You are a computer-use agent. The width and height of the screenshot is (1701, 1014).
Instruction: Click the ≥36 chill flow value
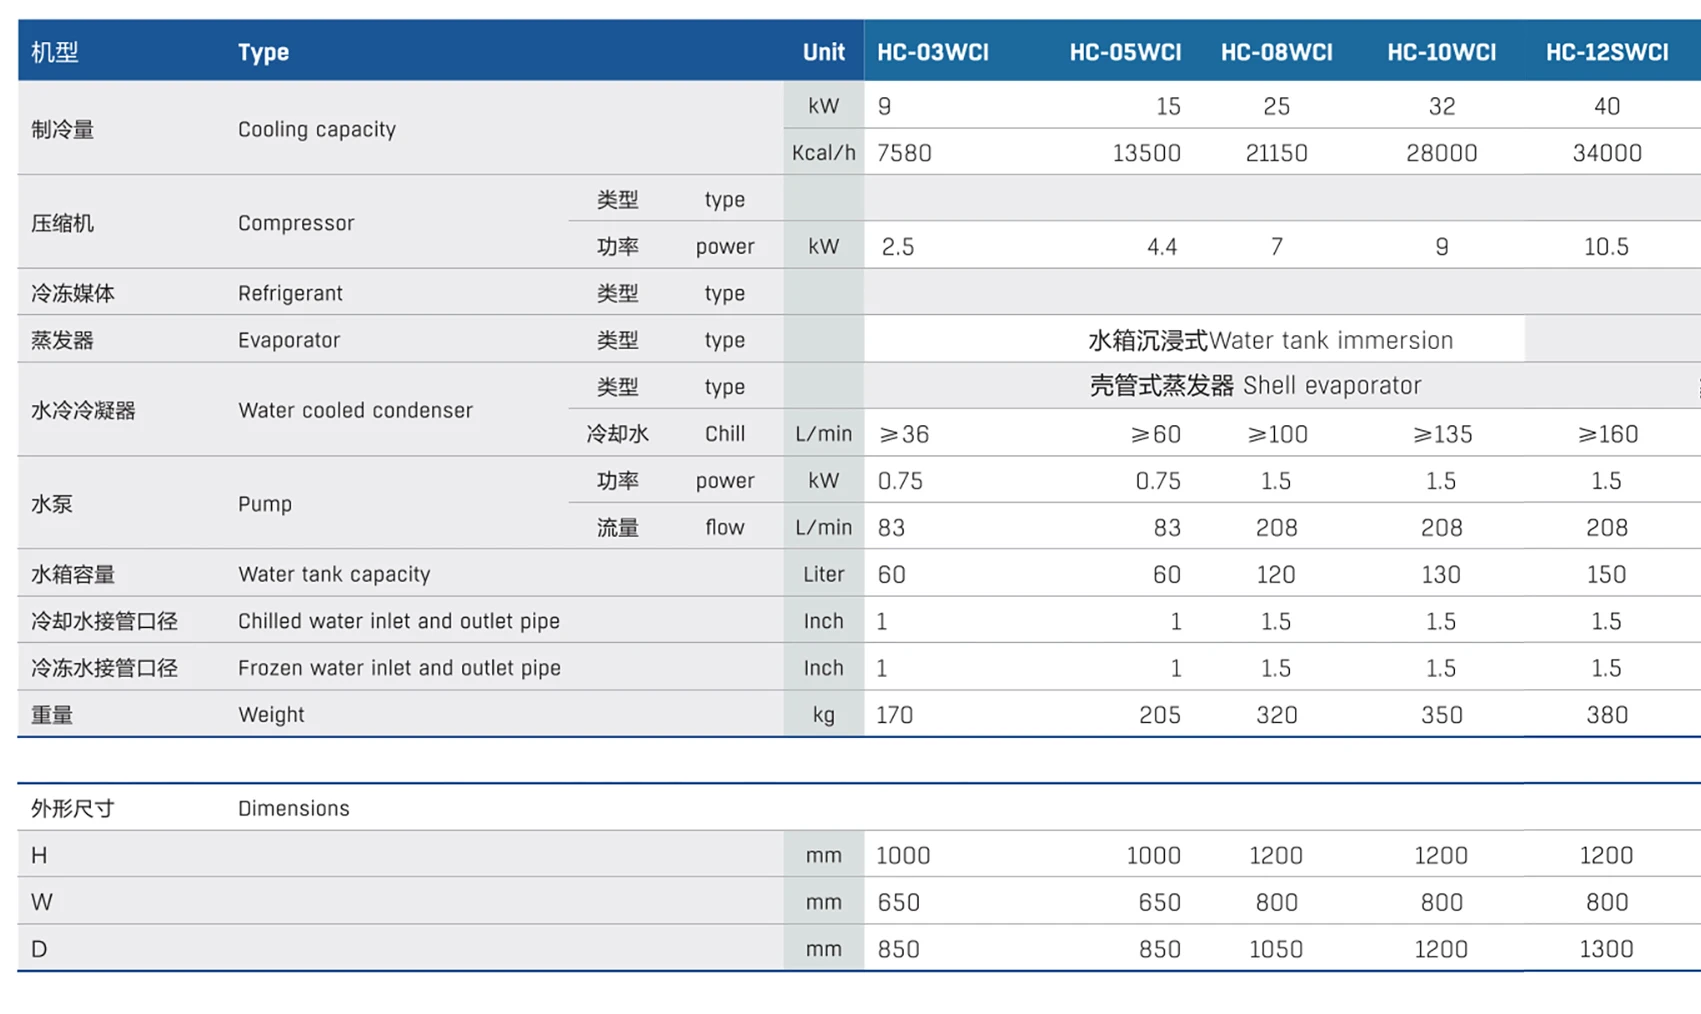pos(904,434)
